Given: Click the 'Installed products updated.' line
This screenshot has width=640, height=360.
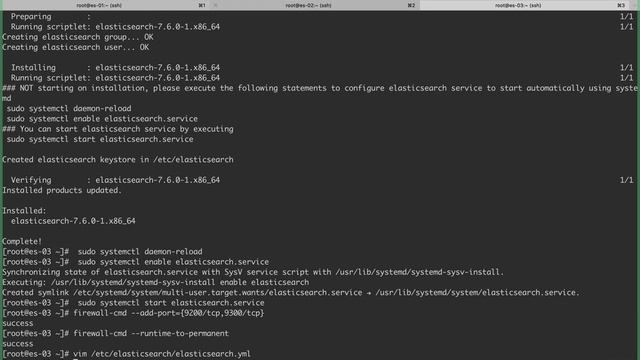Looking at the screenshot, I should point(62,190).
